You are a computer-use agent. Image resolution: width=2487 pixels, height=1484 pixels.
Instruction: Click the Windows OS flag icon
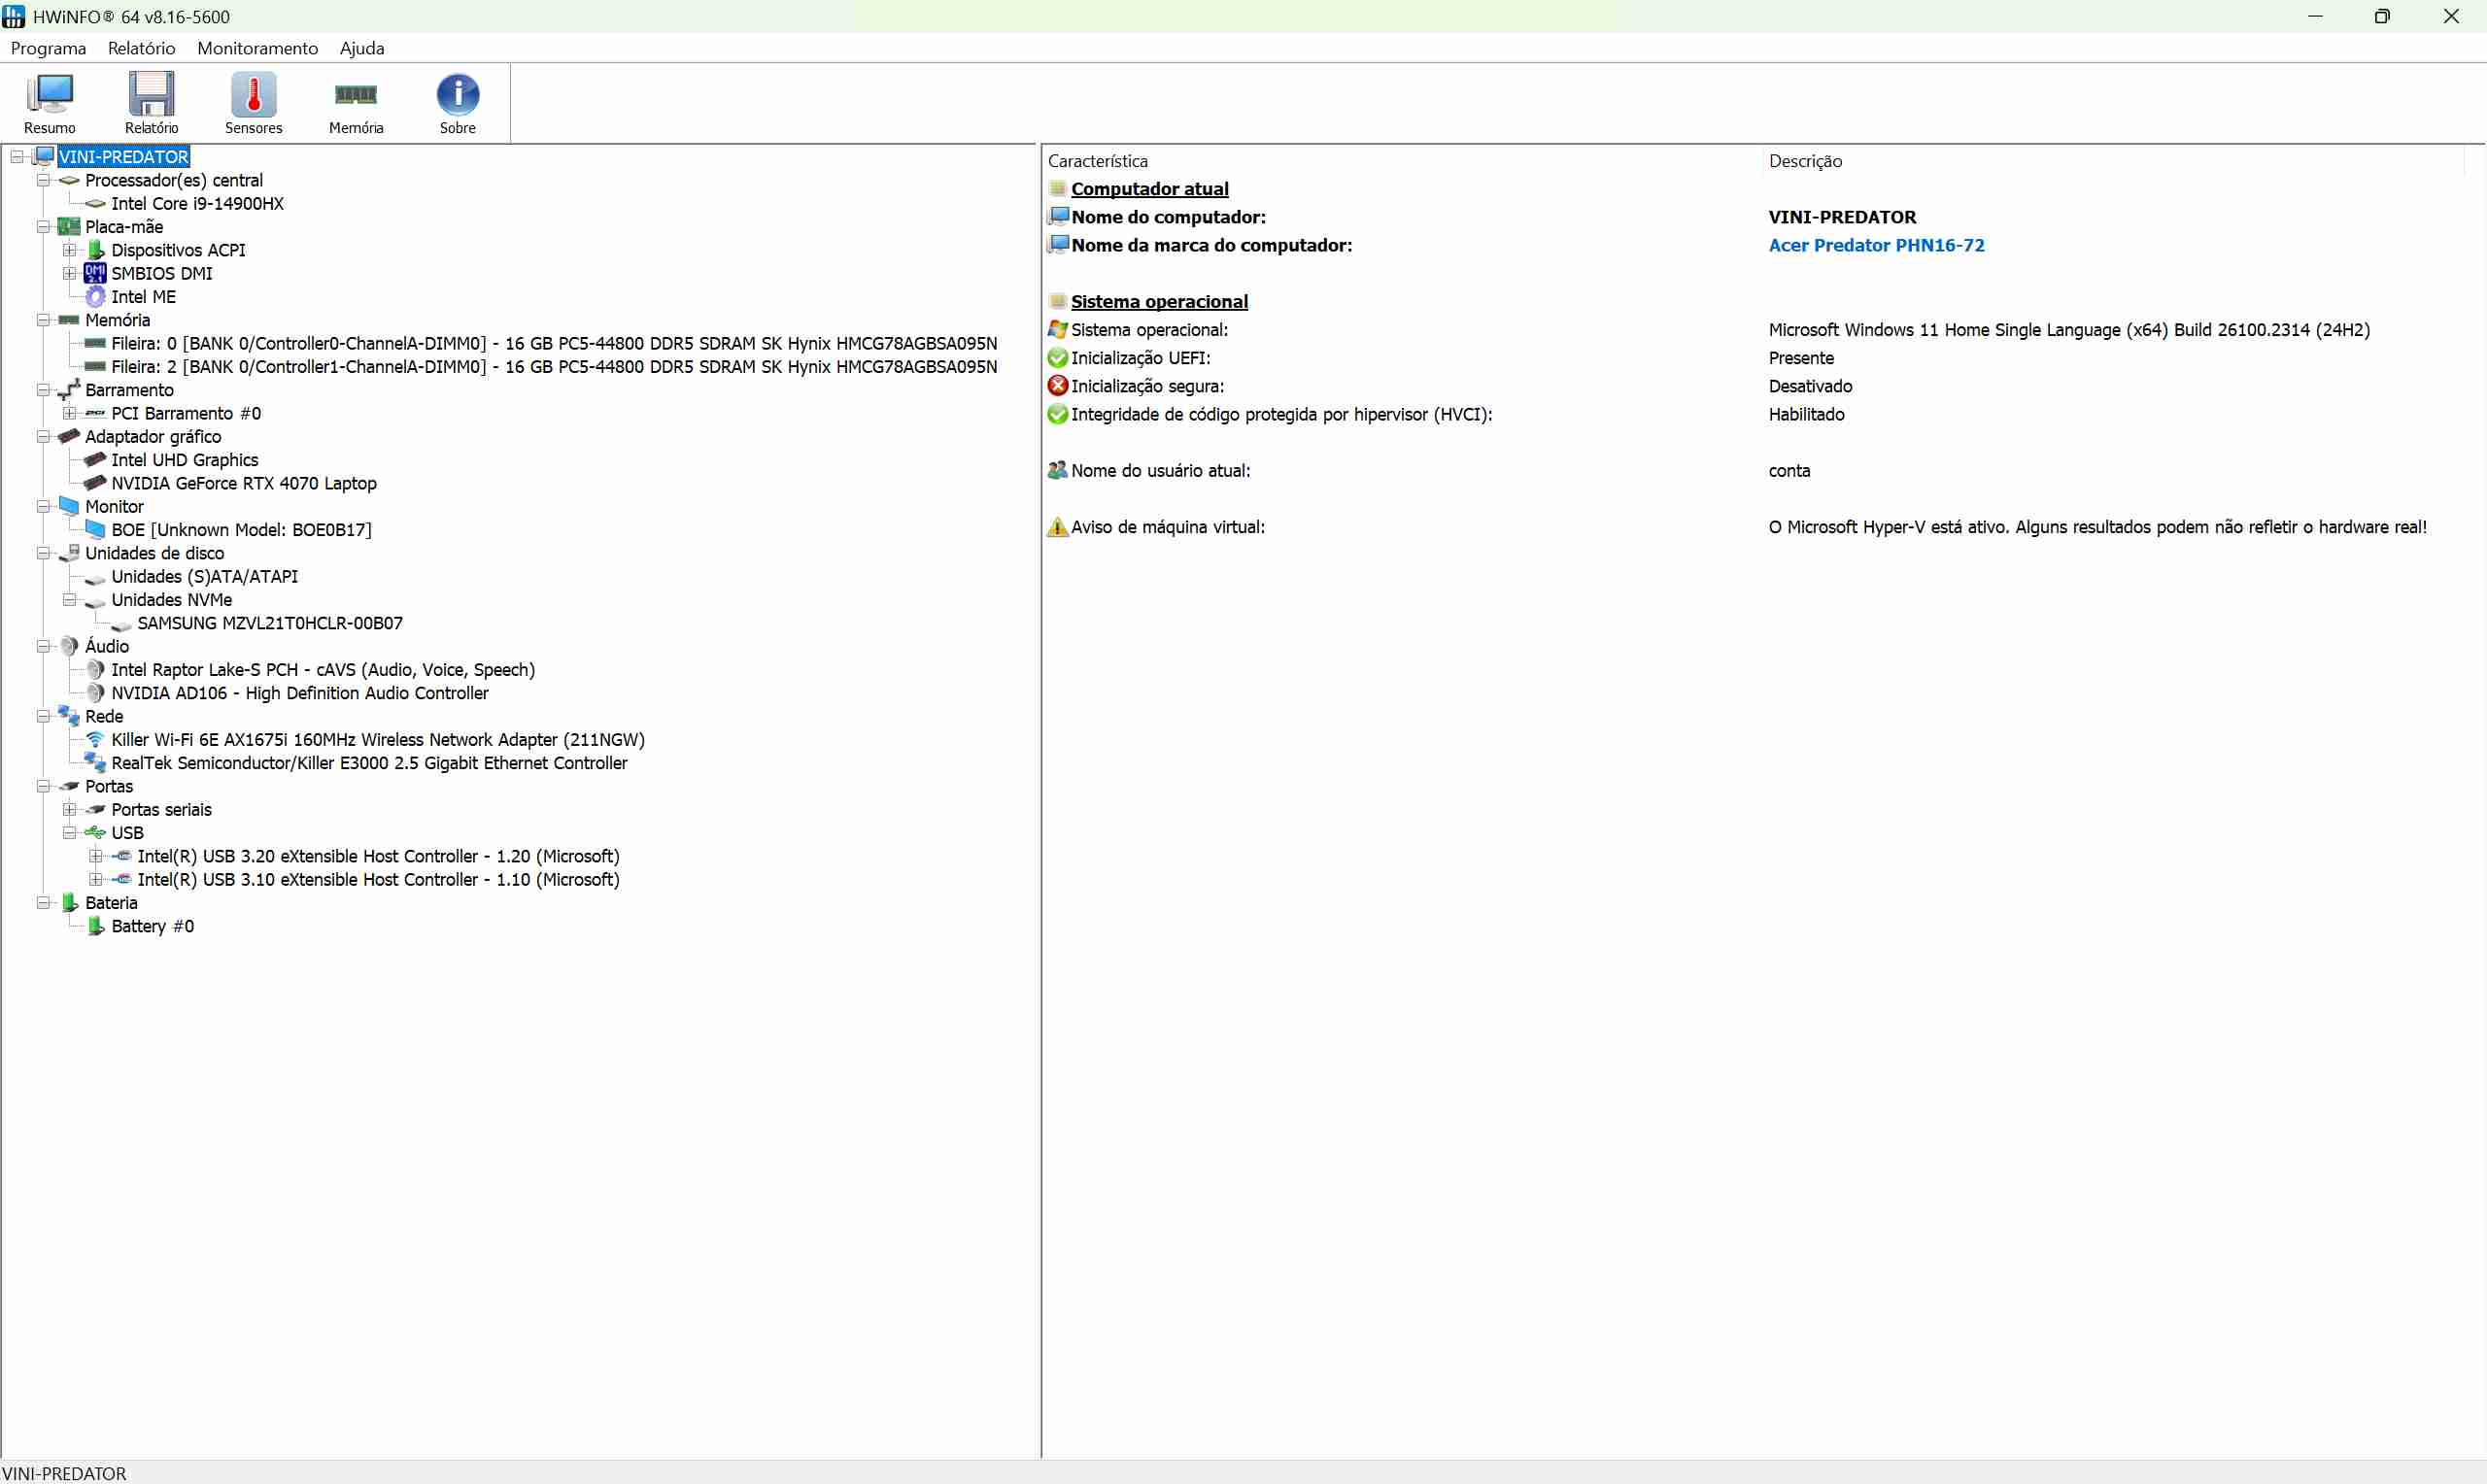pyautogui.click(x=1058, y=330)
